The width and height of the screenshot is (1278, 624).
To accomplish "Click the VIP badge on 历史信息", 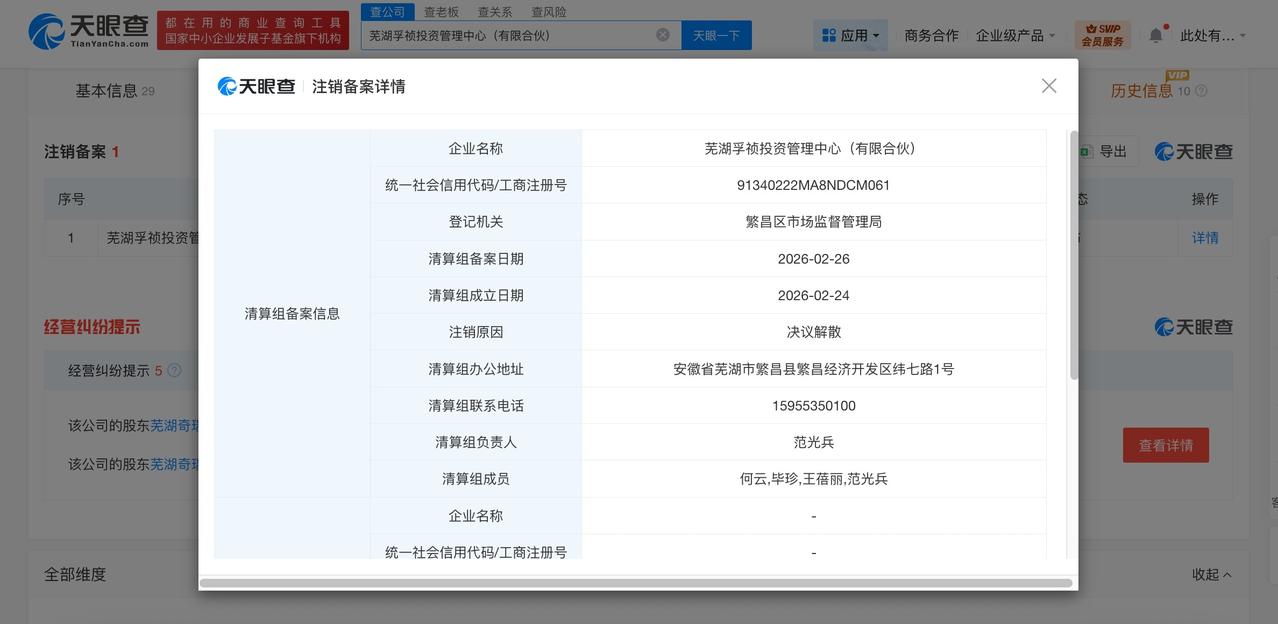I will pos(1178,75).
